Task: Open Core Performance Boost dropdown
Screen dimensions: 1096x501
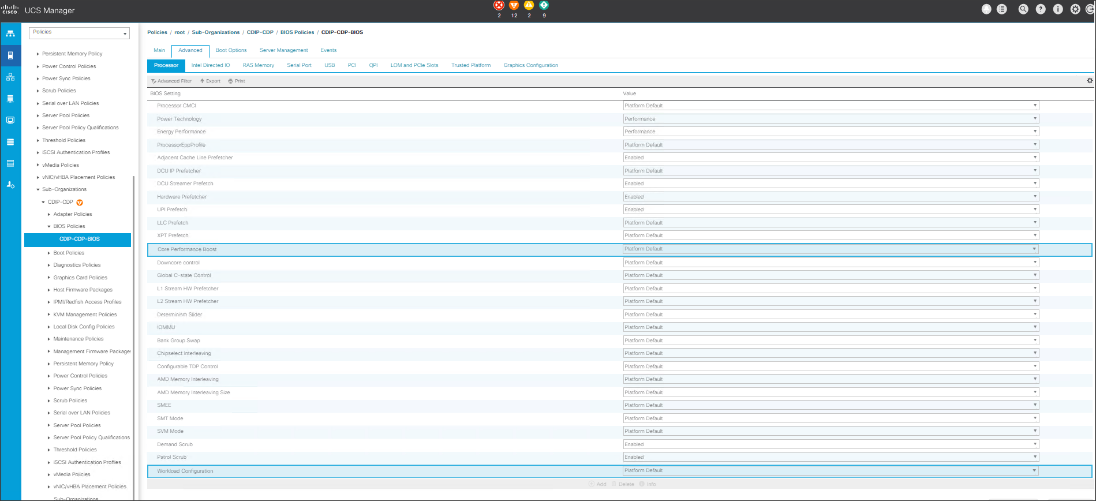Action: (x=830, y=249)
